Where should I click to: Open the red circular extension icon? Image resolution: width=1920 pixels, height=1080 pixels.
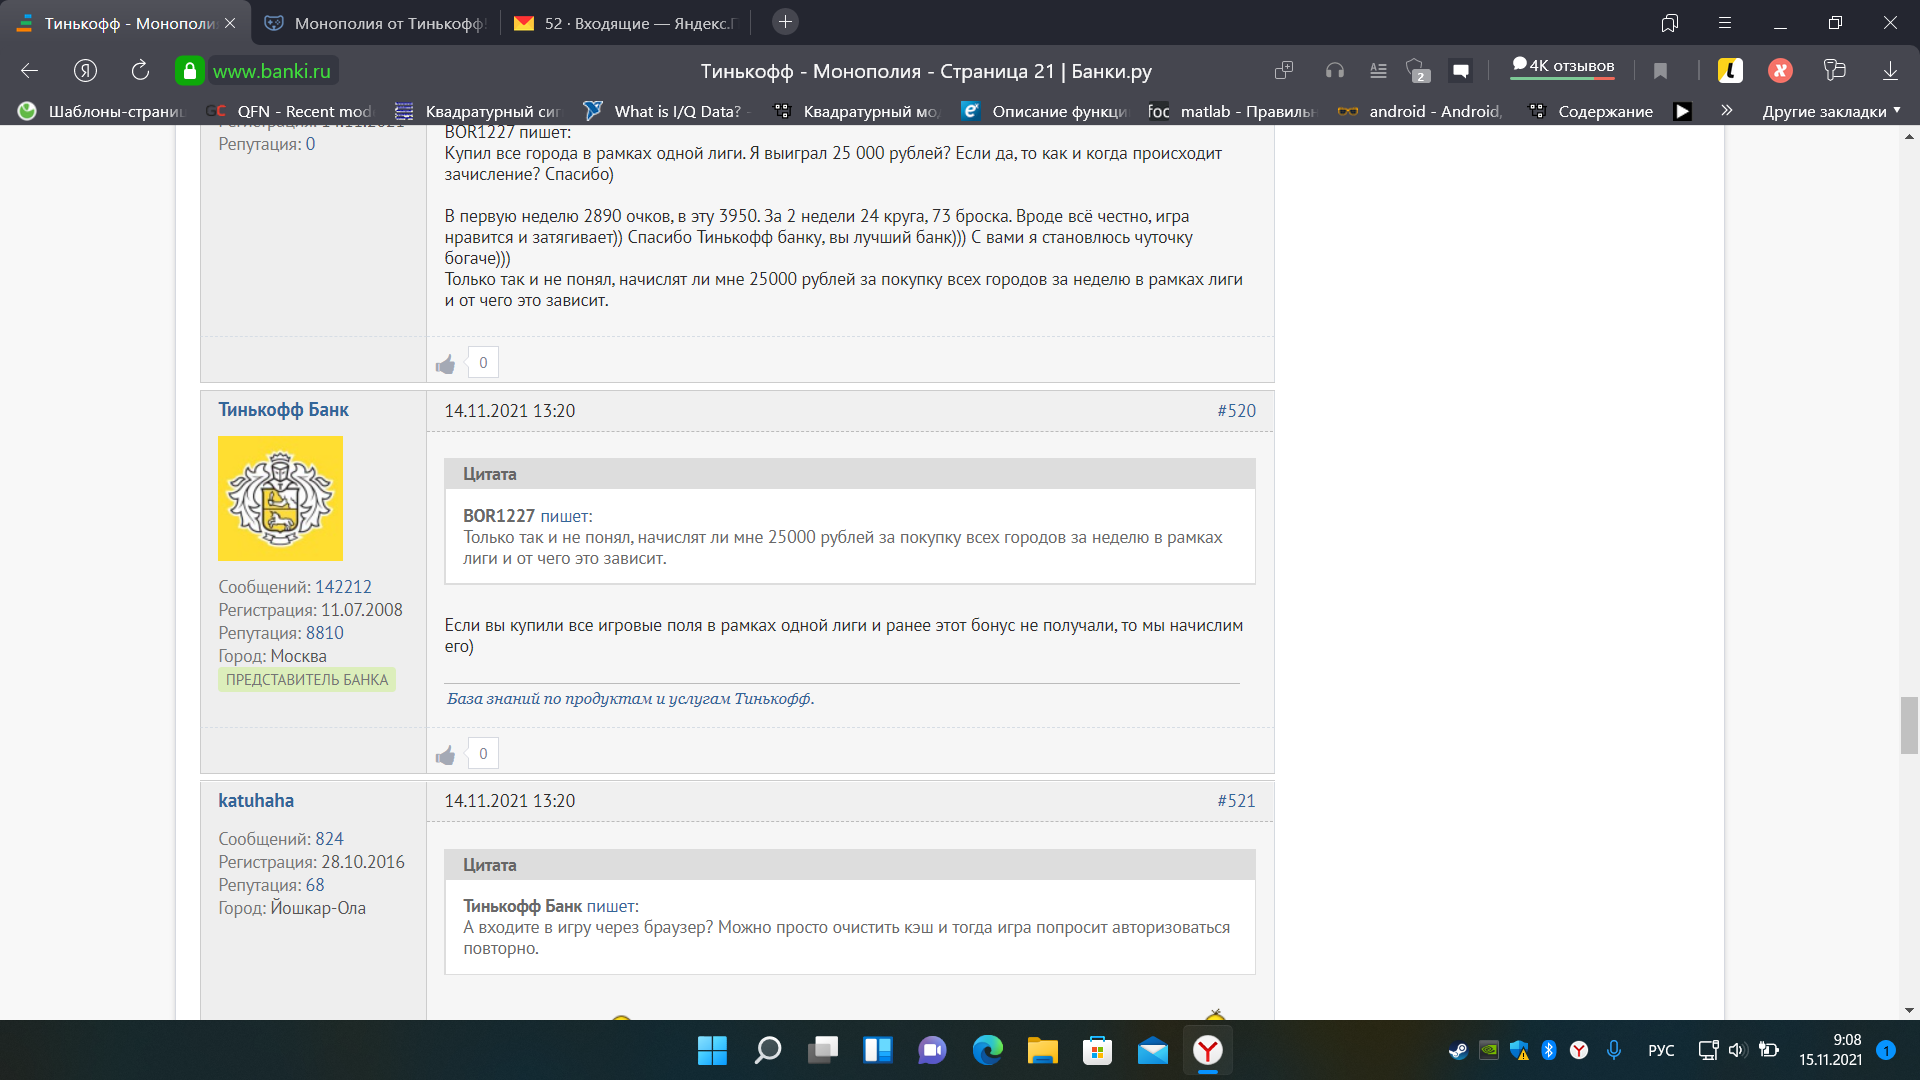[1780, 70]
